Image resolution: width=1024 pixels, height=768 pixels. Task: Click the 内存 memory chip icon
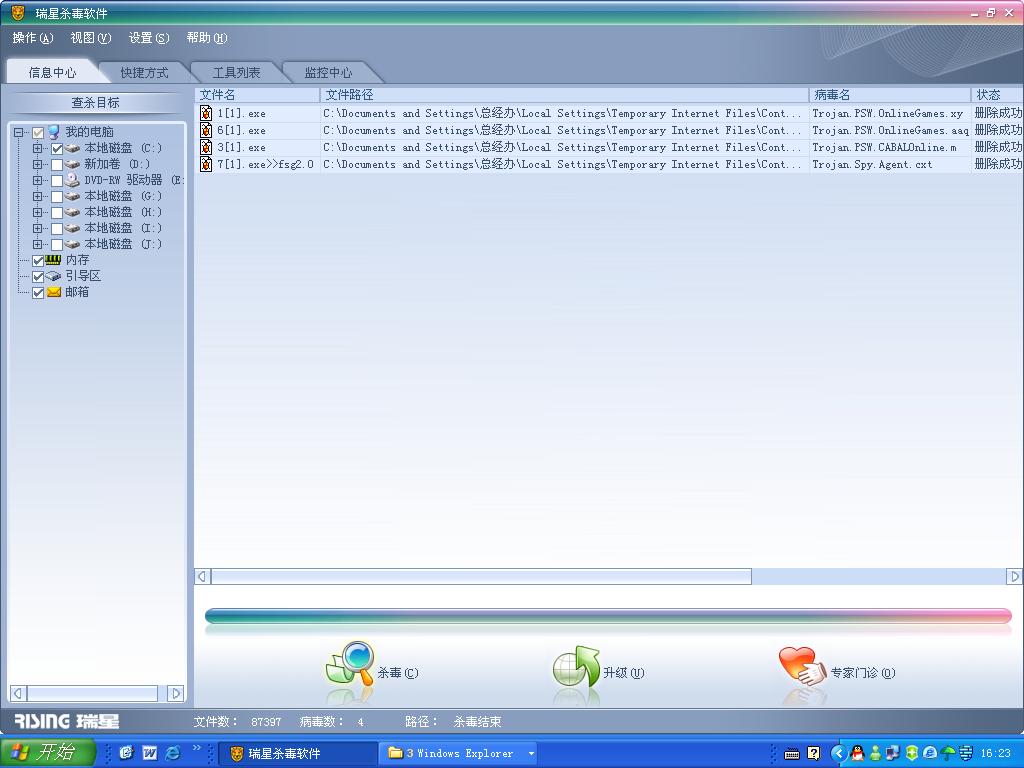pos(54,260)
